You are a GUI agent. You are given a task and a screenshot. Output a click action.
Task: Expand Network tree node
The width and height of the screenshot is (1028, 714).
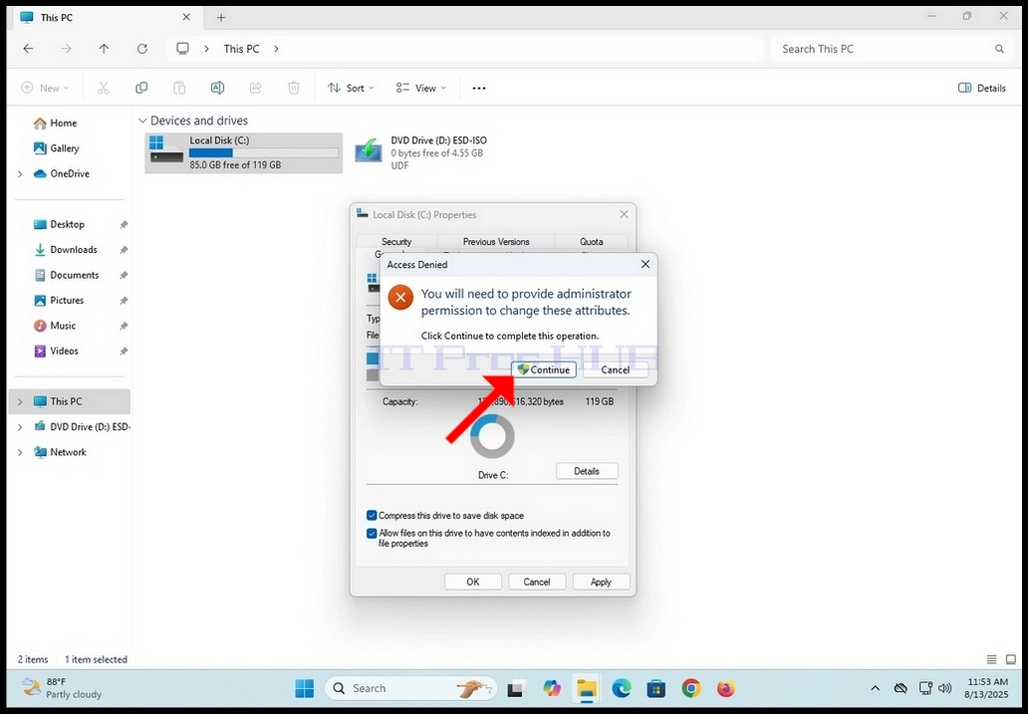[x=20, y=452]
